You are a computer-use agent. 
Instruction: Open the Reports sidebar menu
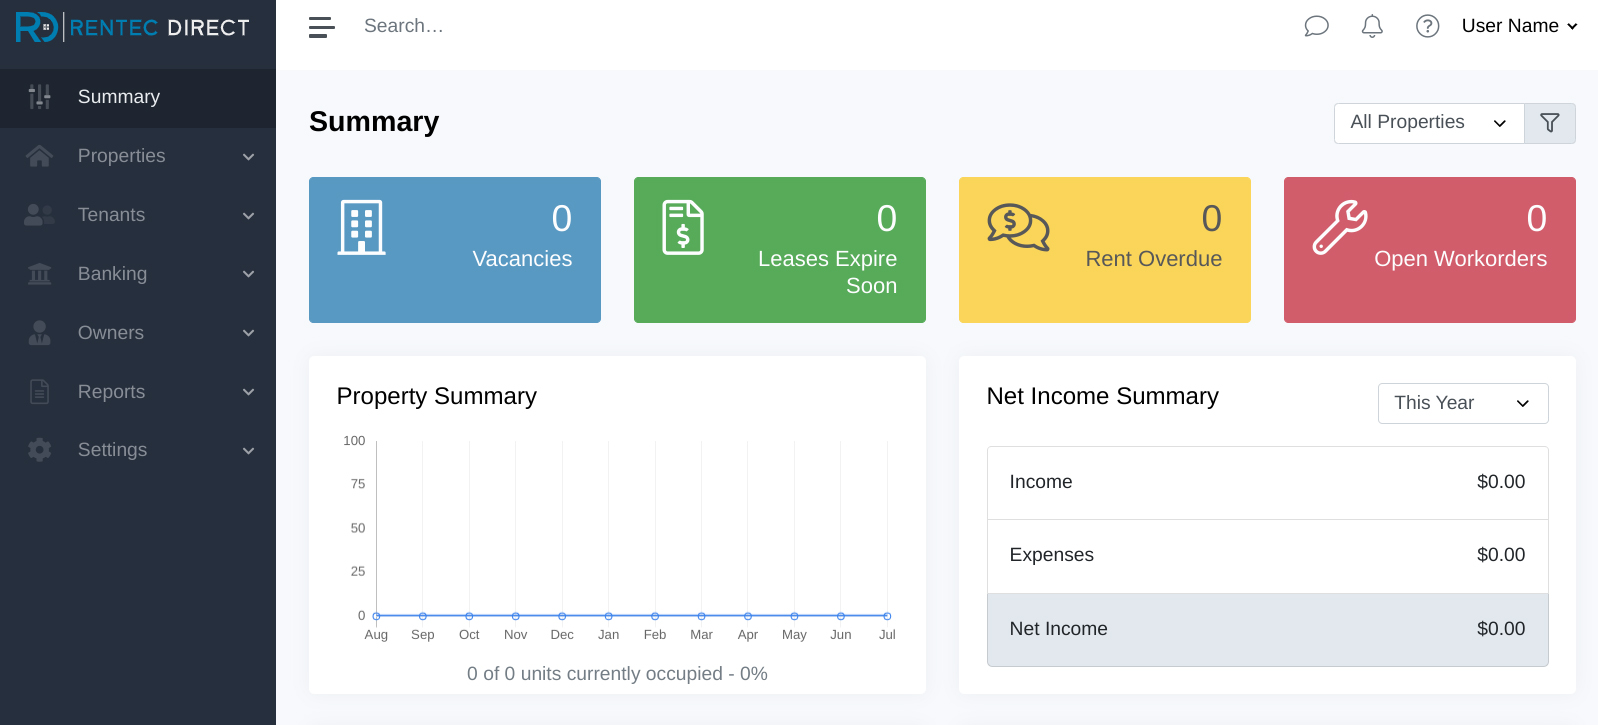pyautogui.click(x=138, y=392)
